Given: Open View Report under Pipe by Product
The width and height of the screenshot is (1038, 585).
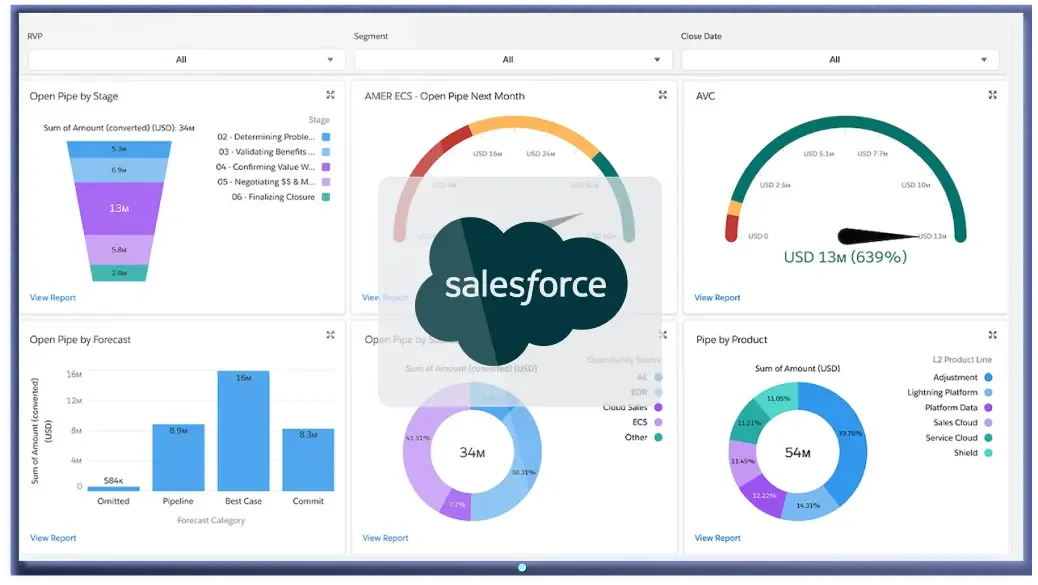Looking at the screenshot, I should point(717,538).
